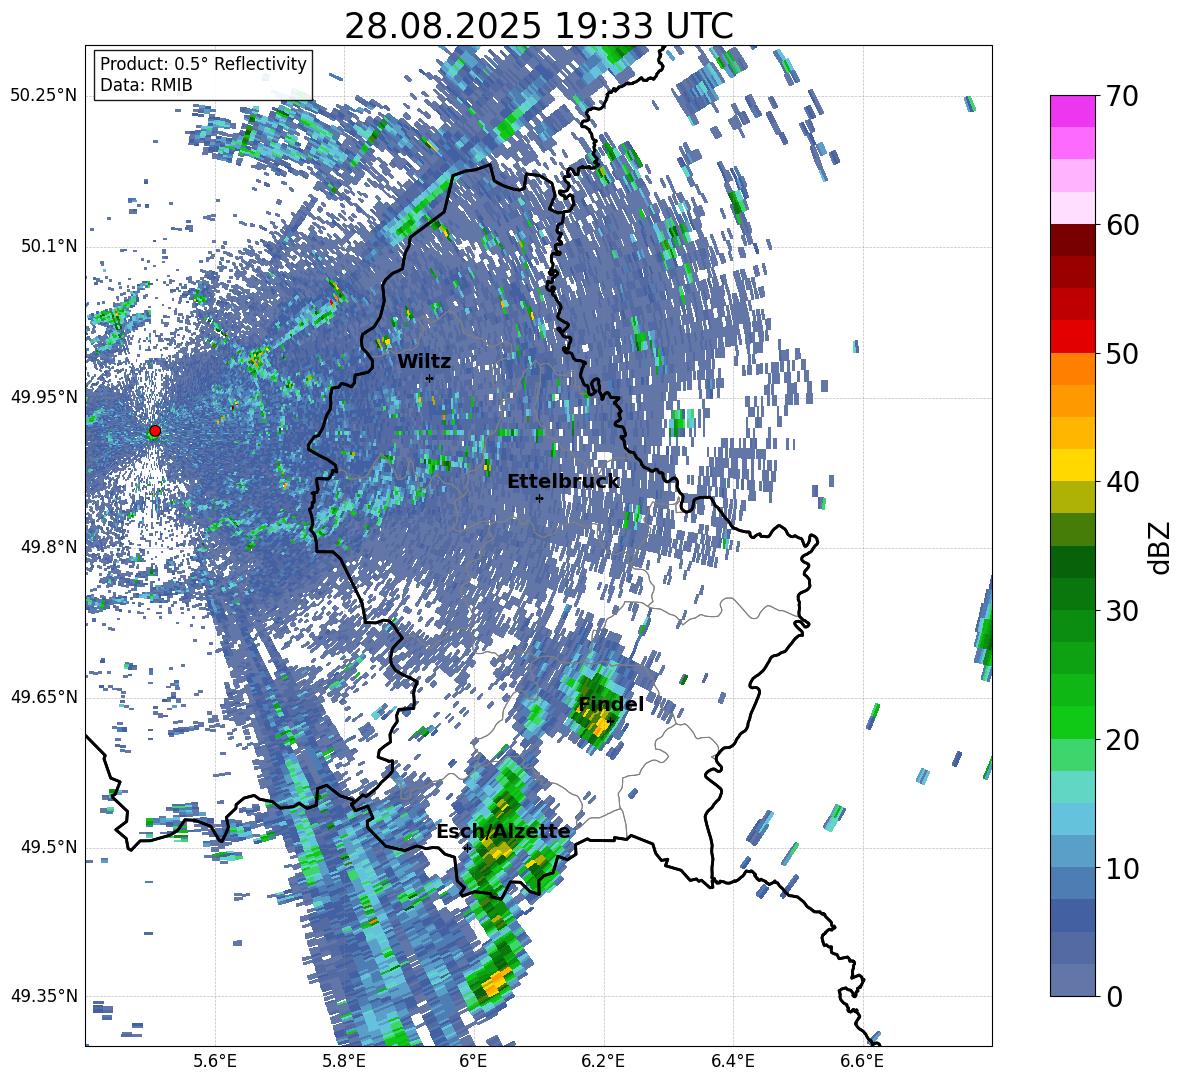
Task: Click the Ettelbruck city label
Action: [x=563, y=482]
